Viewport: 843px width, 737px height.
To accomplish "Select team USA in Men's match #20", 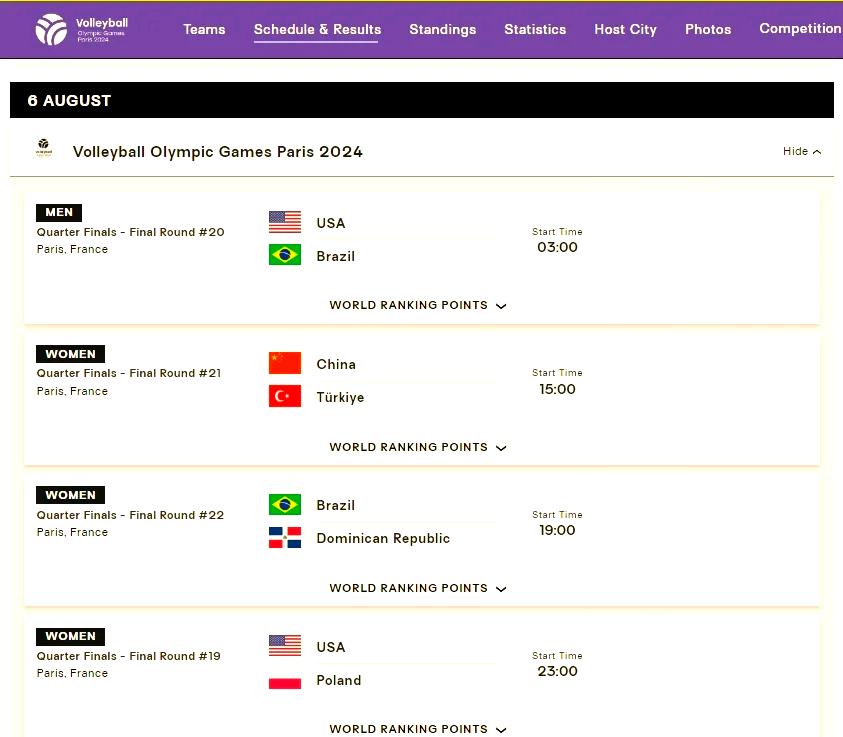I will pyautogui.click(x=331, y=223).
